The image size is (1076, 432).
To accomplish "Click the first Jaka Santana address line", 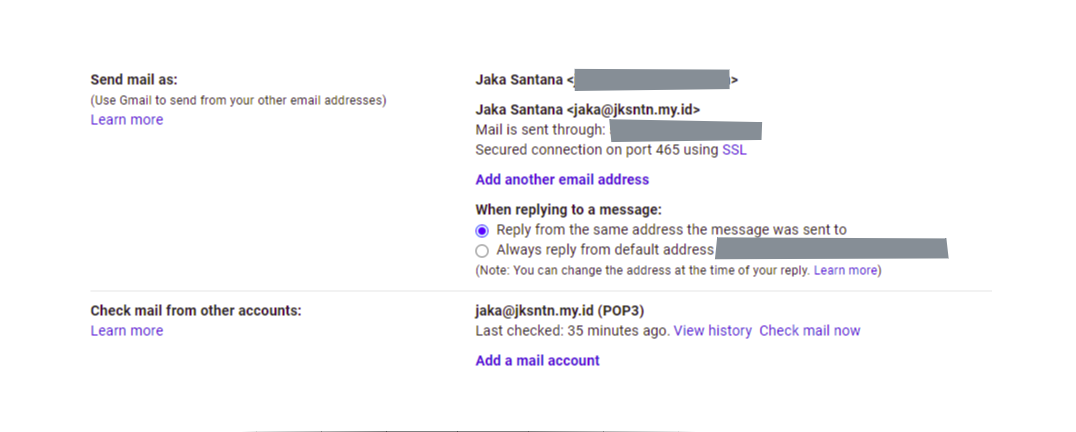I will coord(520,79).
